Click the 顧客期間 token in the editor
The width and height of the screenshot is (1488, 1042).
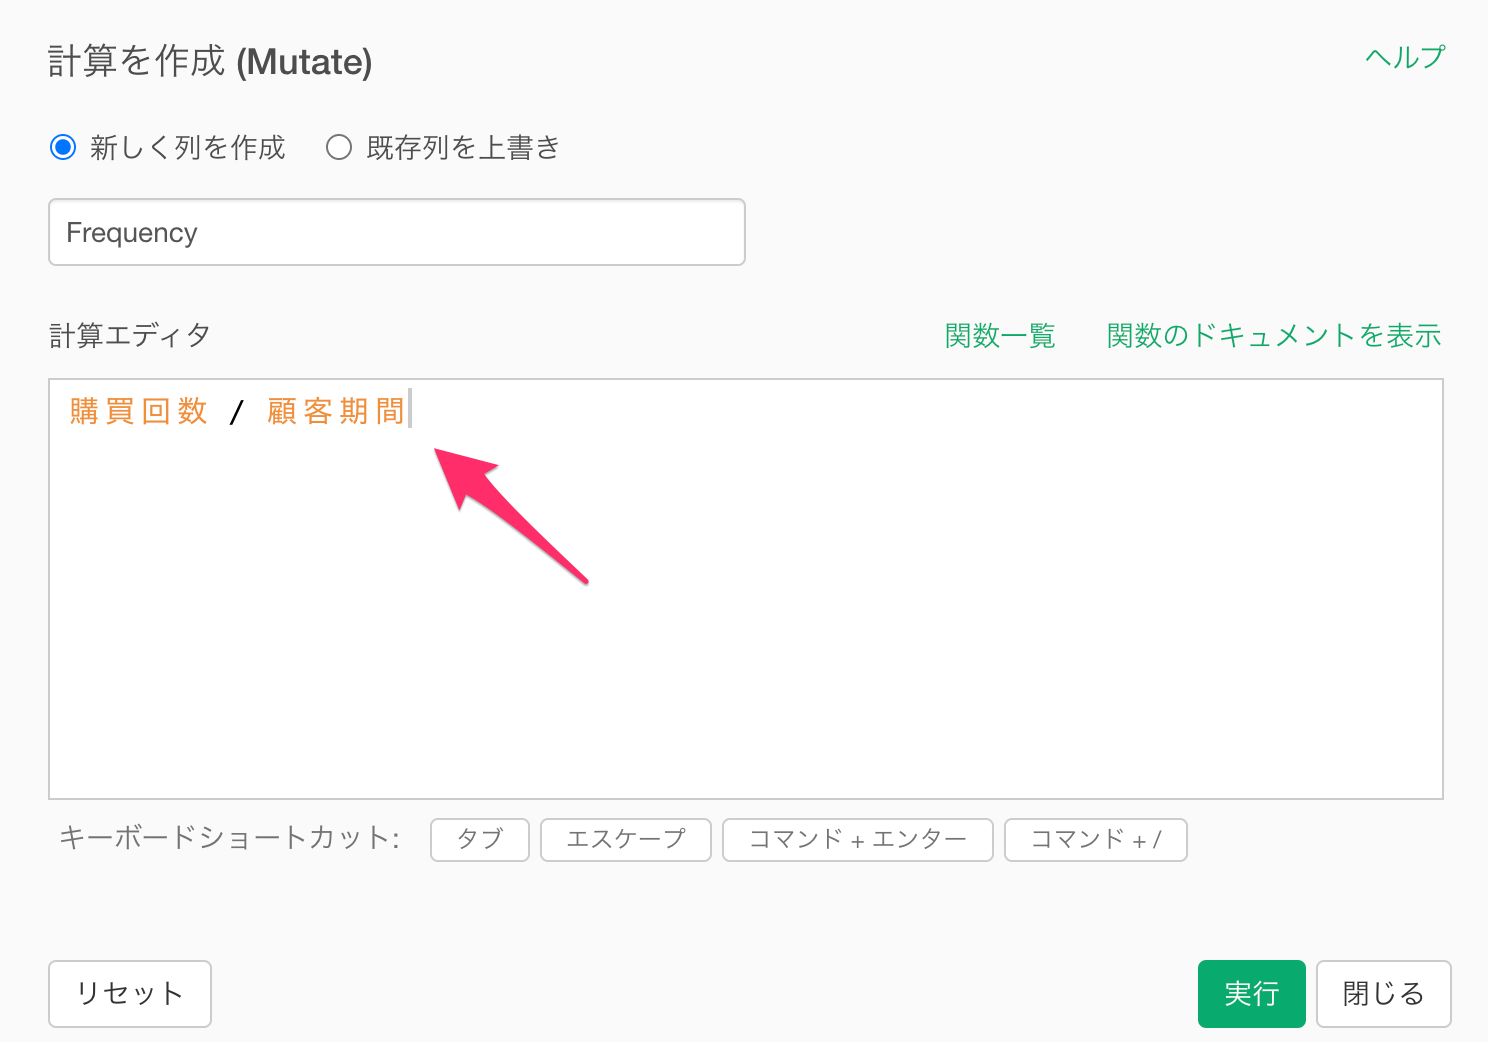(336, 411)
